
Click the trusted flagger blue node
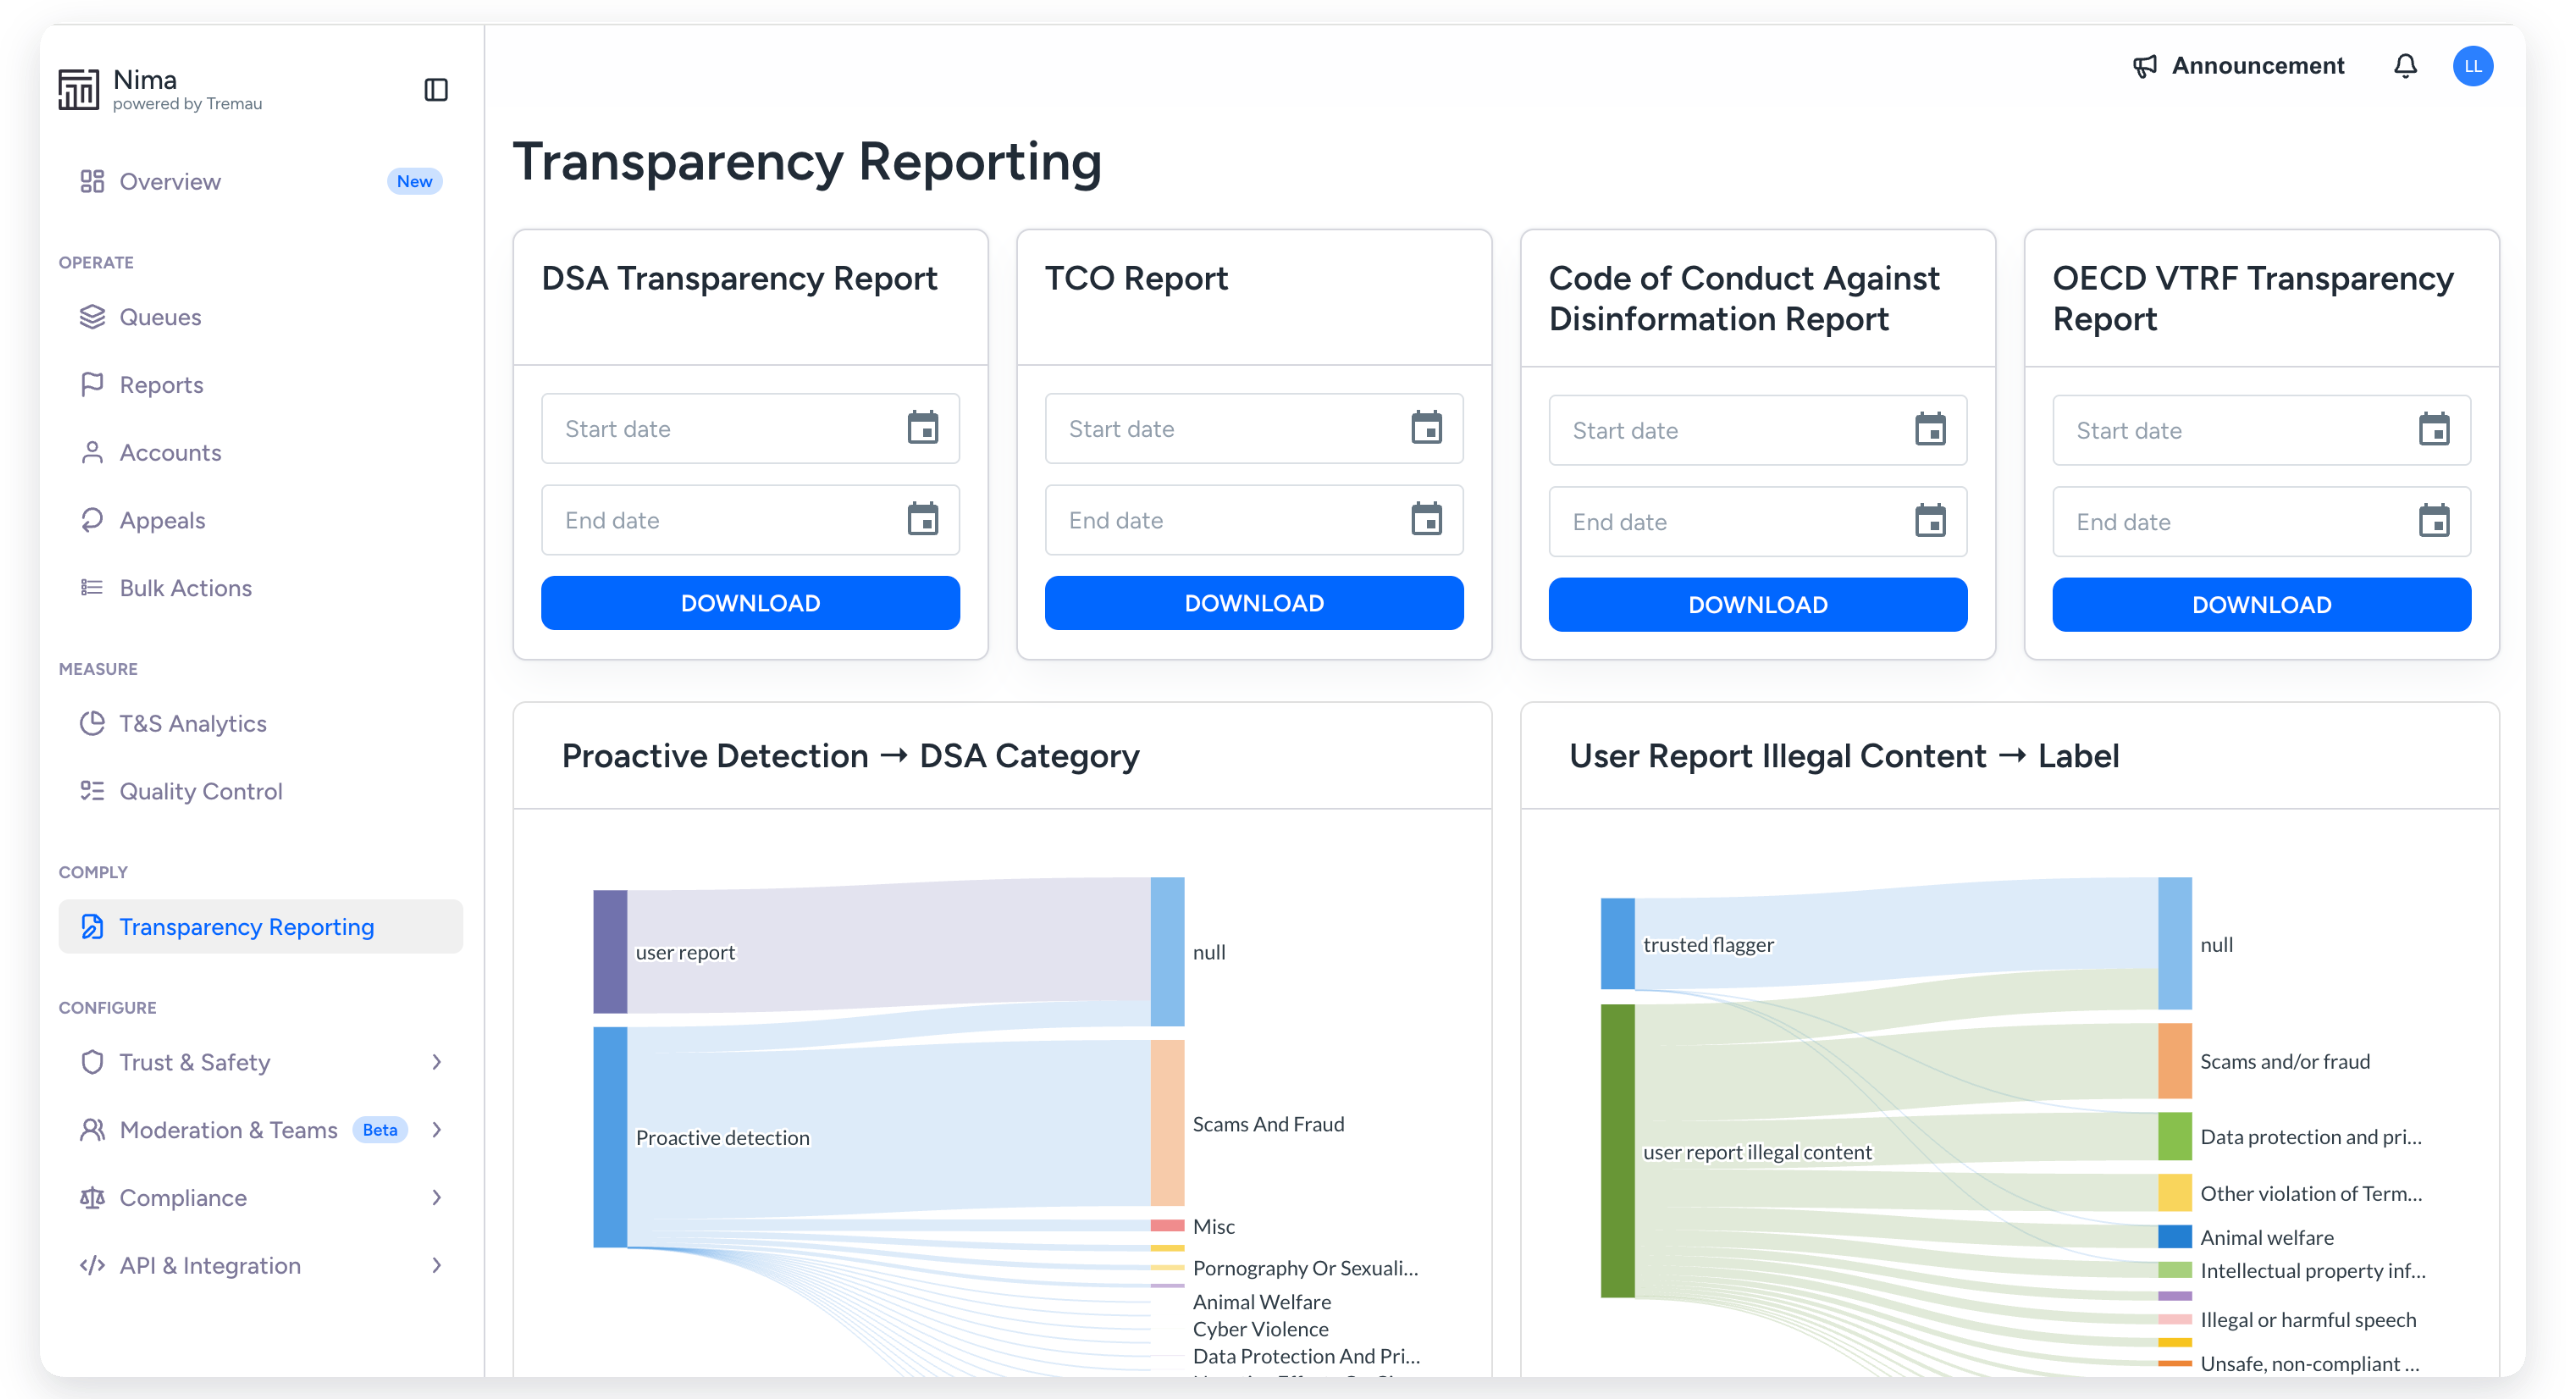pyautogui.click(x=1617, y=944)
